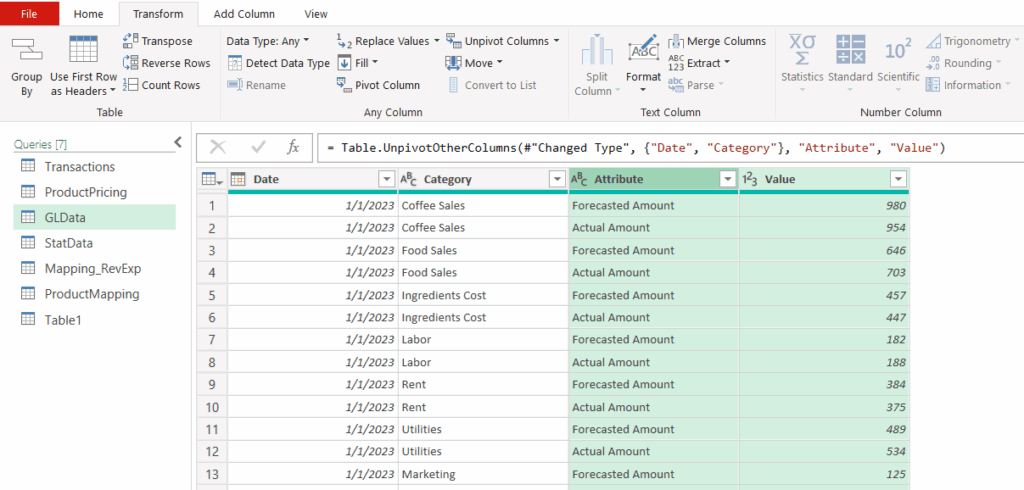Click the Value cell 534
Image resolution: width=1024 pixels, height=490 pixels.
pyautogui.click(x=824, y=451)
